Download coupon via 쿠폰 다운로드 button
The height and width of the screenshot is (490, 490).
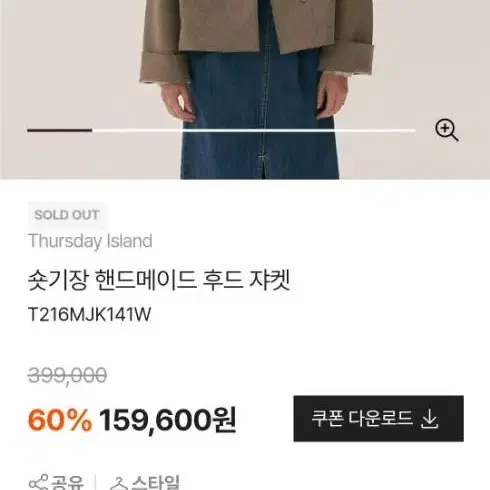click(378, 419)
